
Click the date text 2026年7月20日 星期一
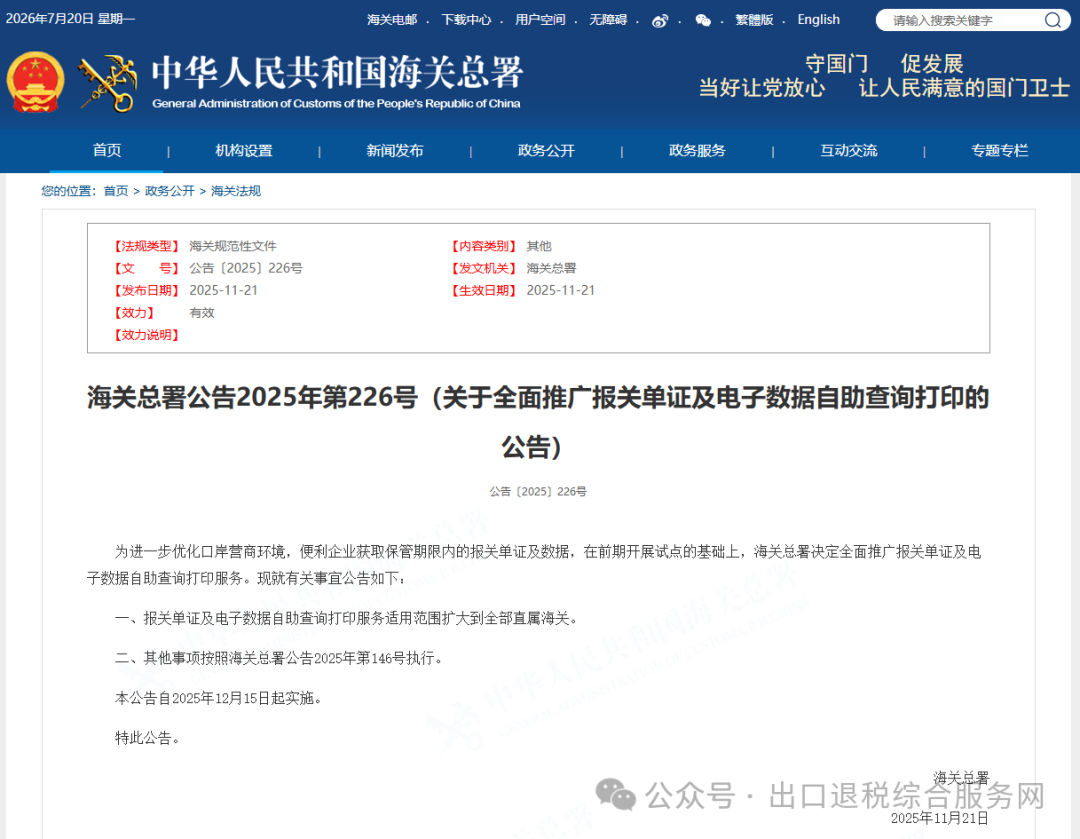(x=70, y=19)
